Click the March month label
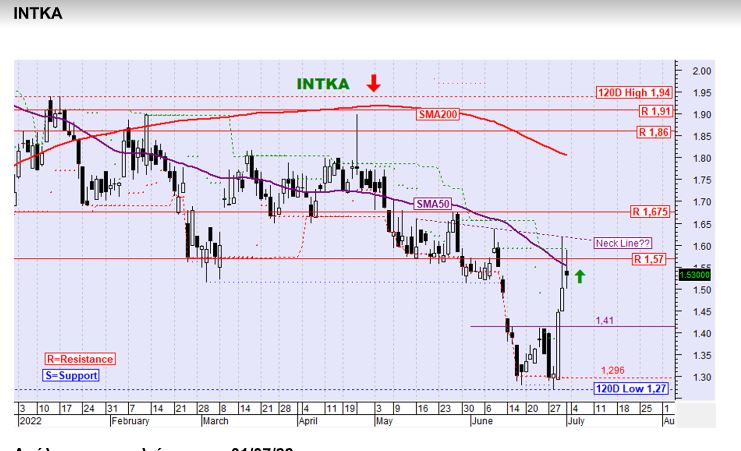 215,421
